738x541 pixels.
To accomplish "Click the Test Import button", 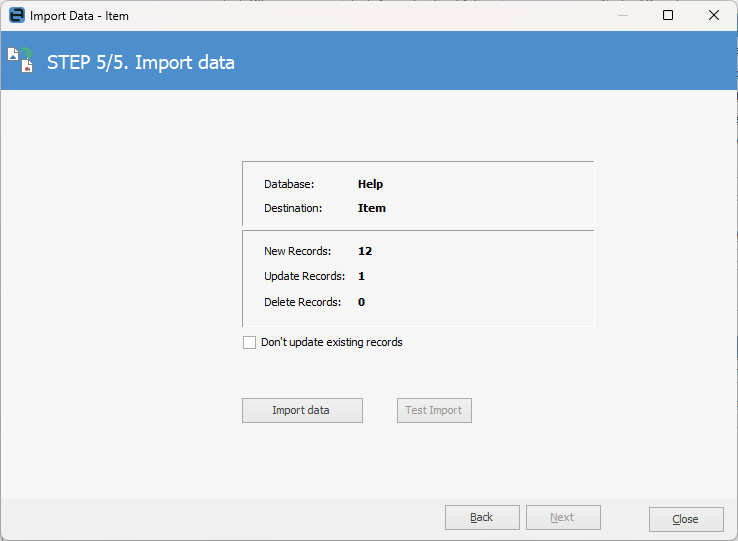I will (x=434, y=410).
